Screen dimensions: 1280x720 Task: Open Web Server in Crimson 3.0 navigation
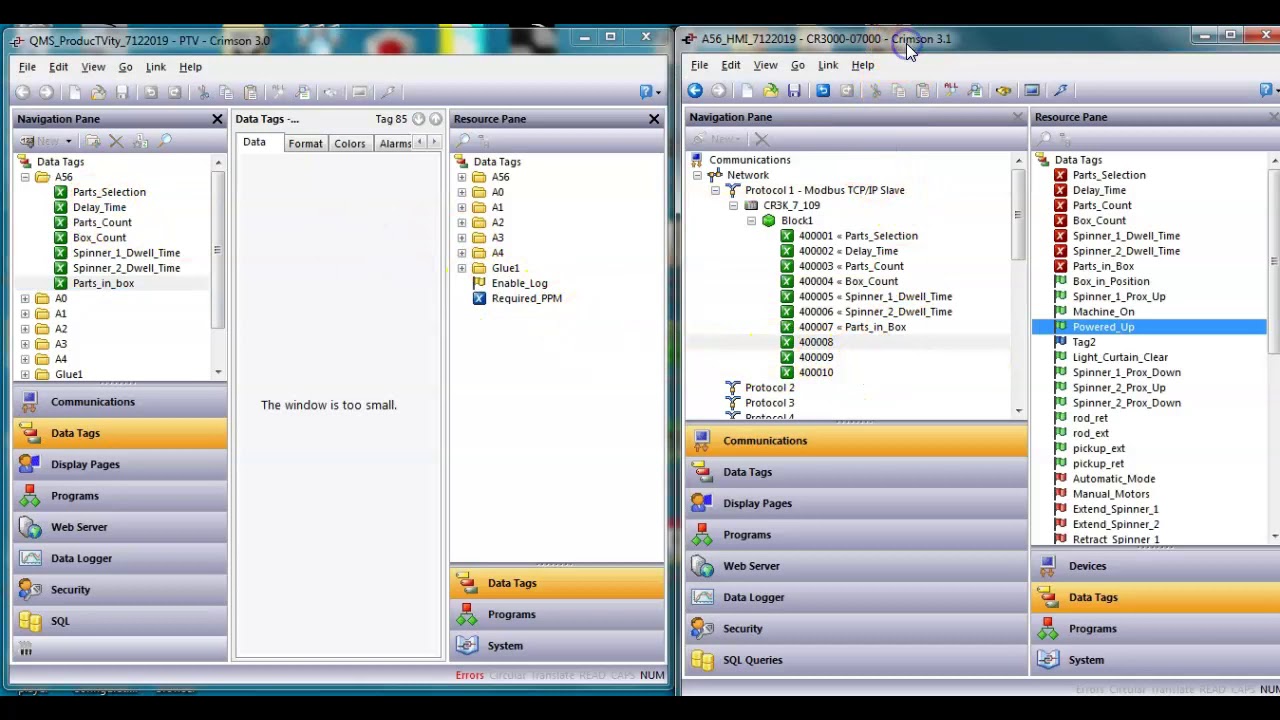pyautogui.click(x=120, y=527)
